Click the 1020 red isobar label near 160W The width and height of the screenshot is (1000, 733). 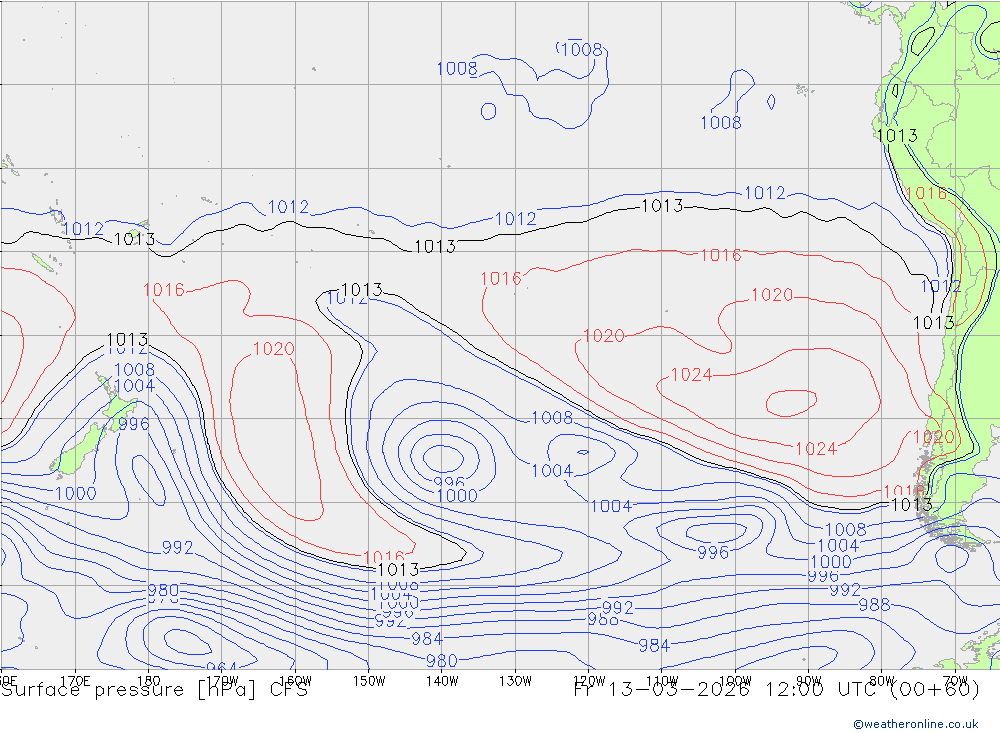point(274,349)
